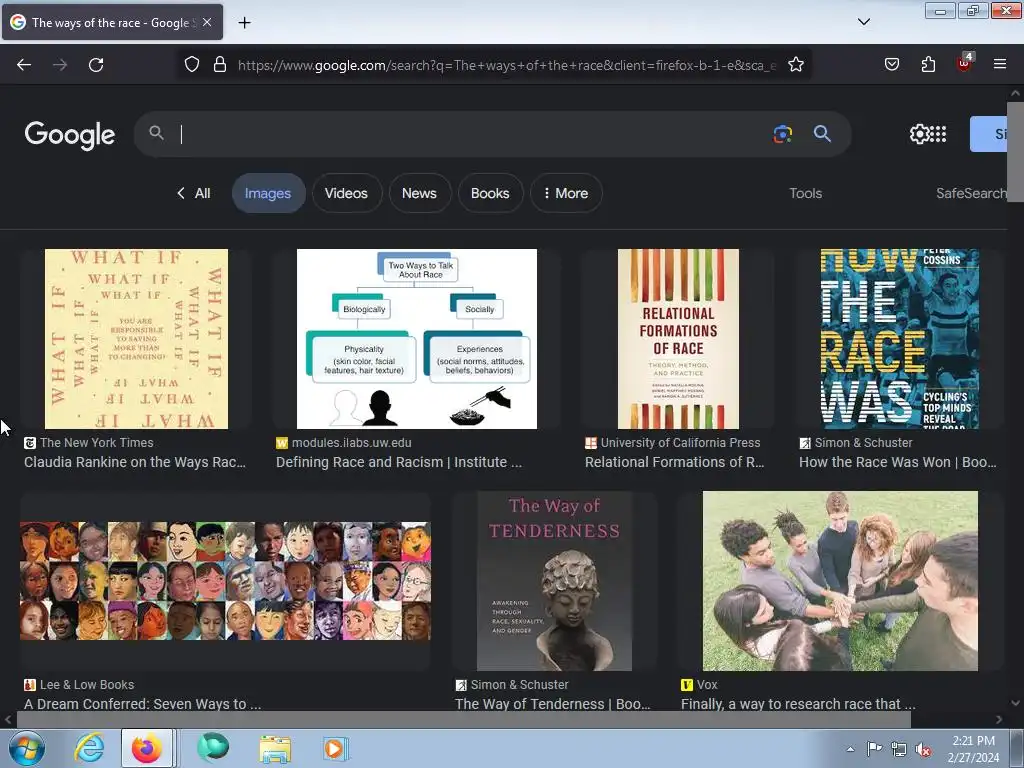Screen dimensions: 1024x768
Task: Open the file explorer folder on taskbar
Action: 275,749
